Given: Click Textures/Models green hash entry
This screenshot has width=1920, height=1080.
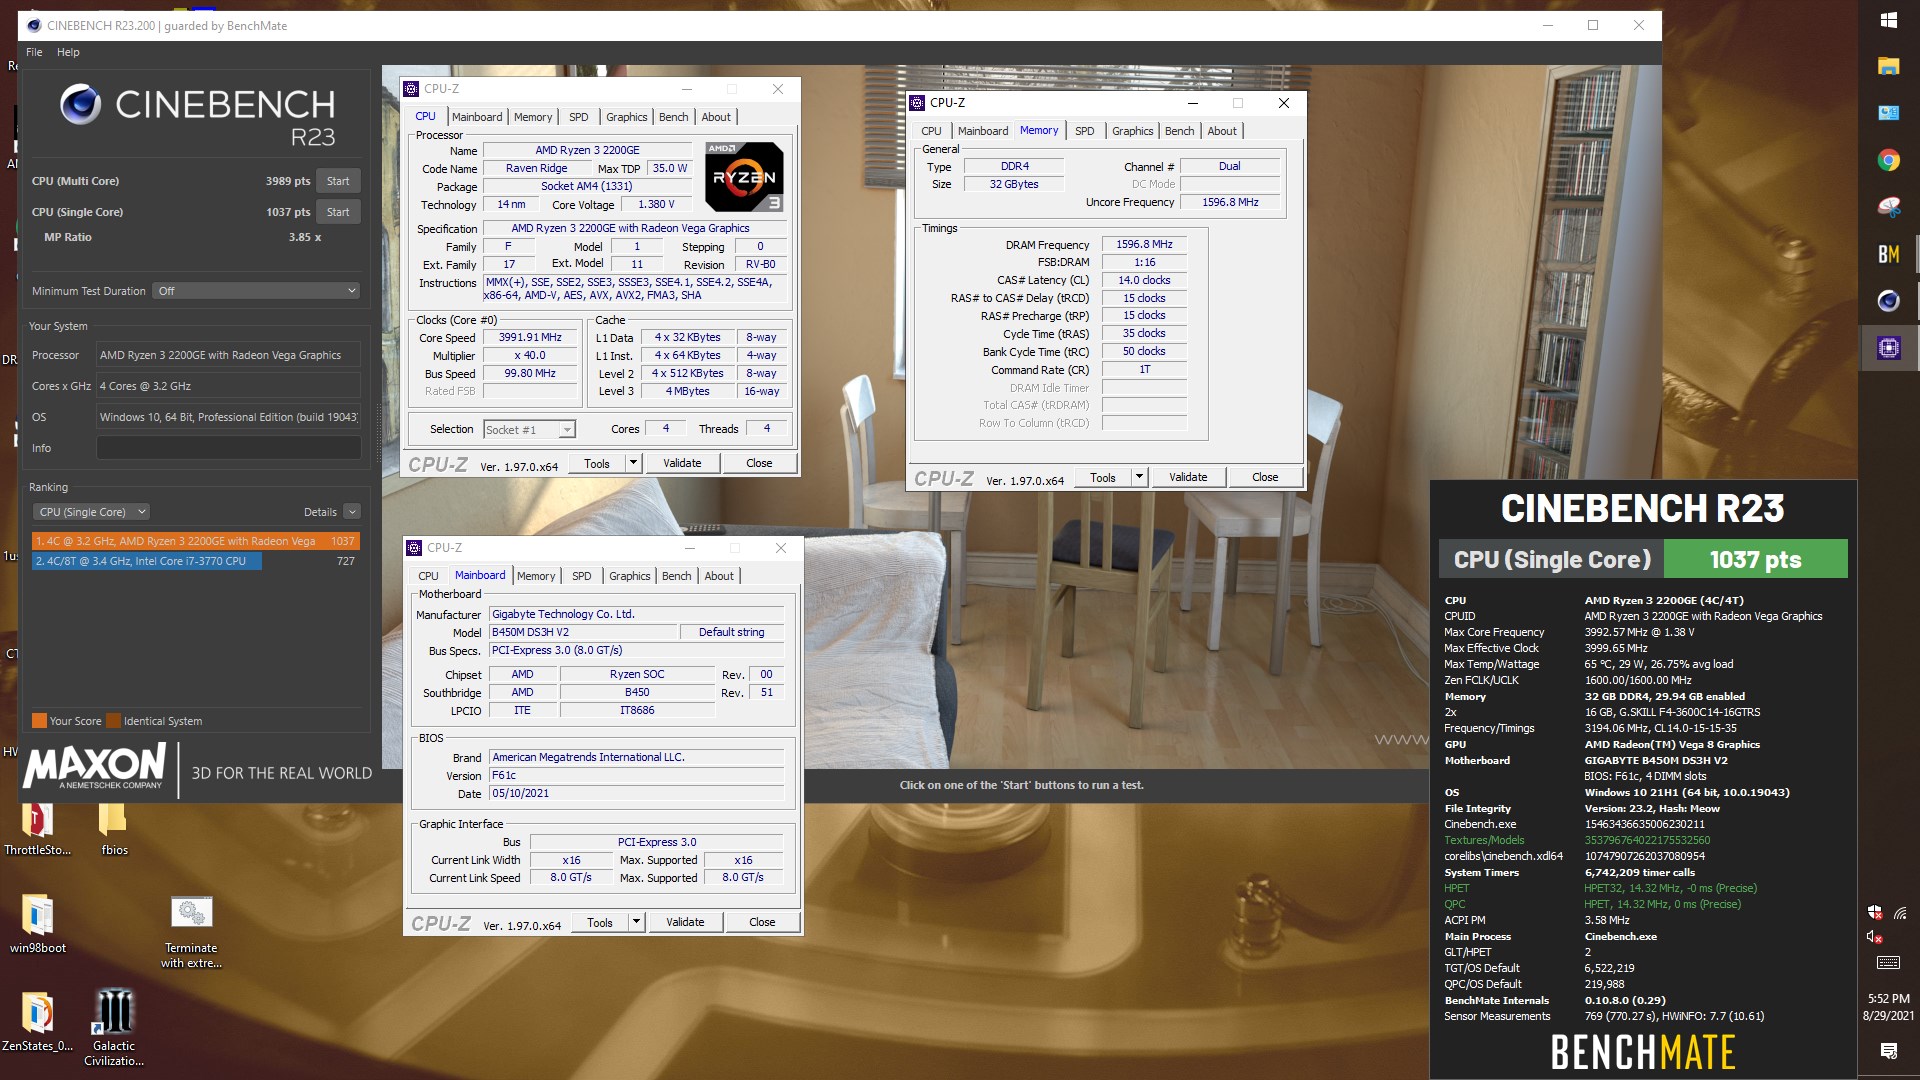Looking at the screenshot, I should tap(1647, 840).
